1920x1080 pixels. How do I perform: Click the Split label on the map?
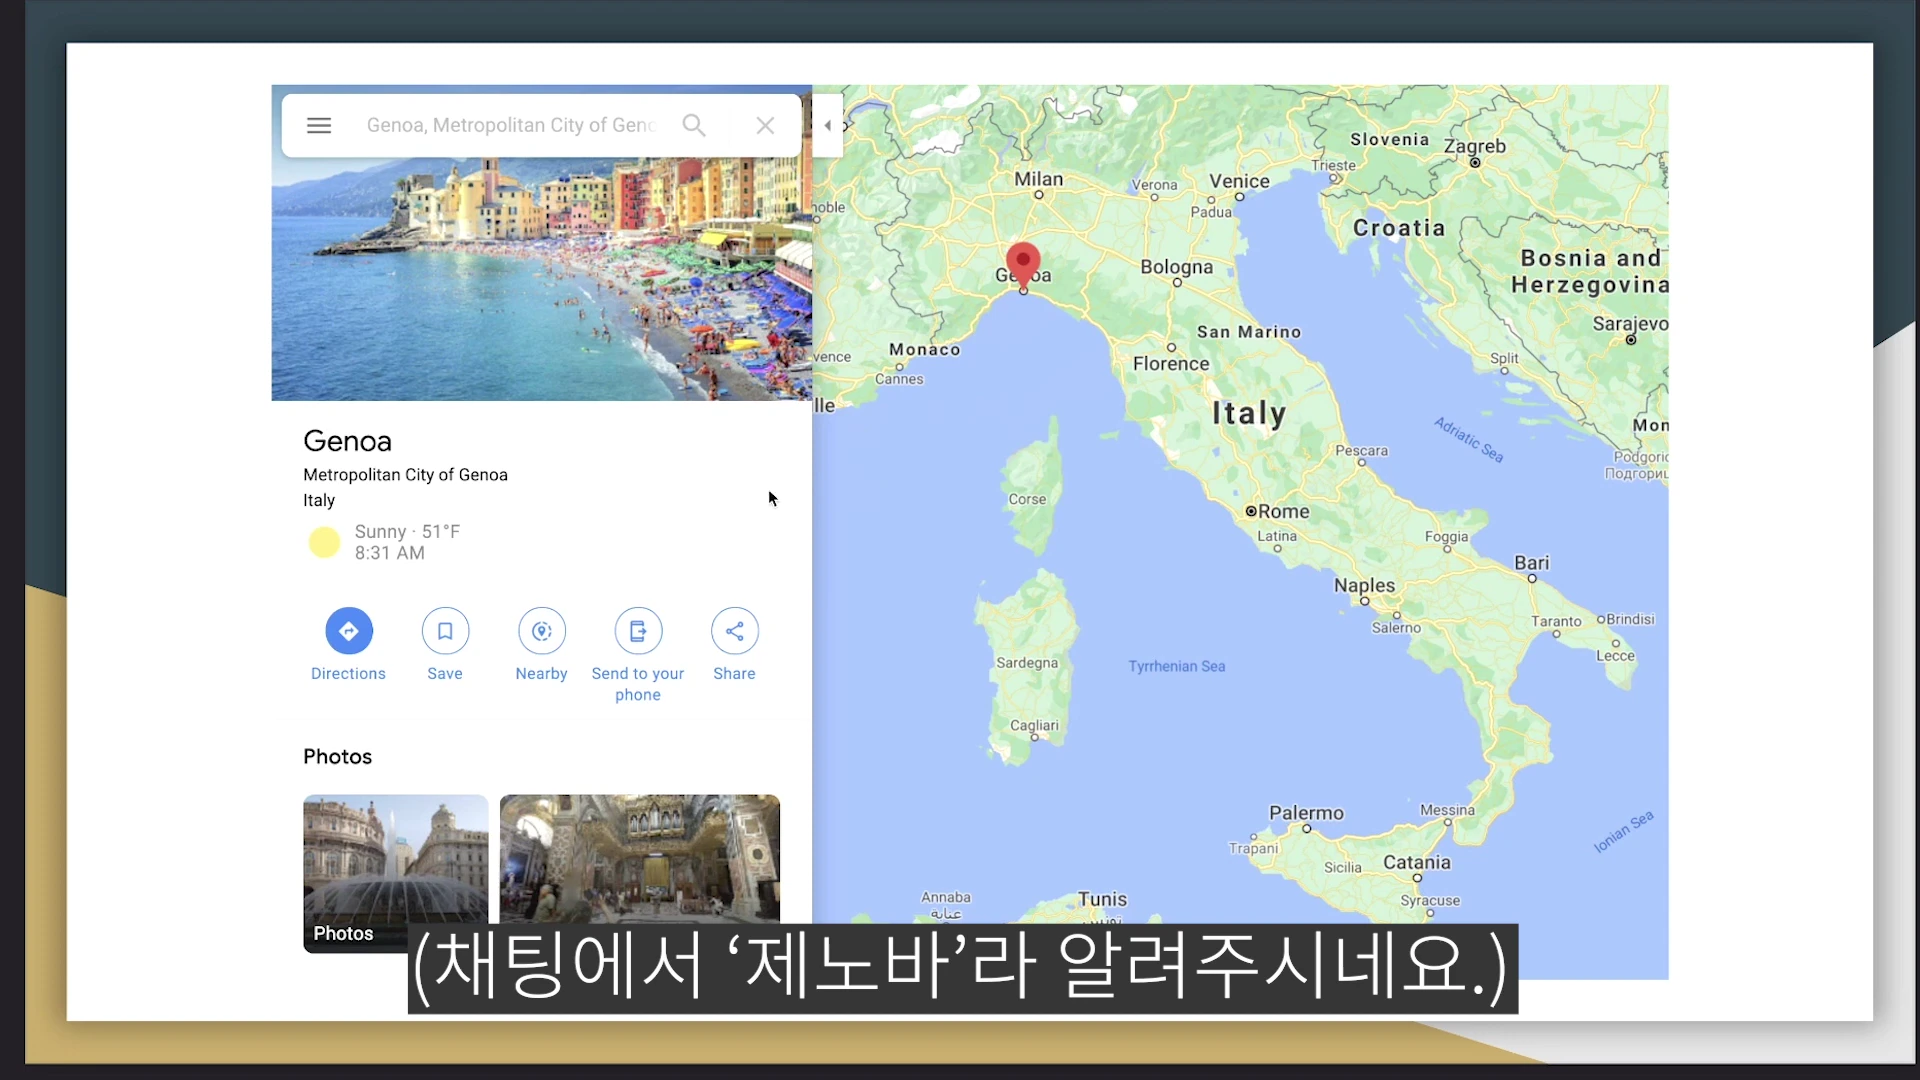pos(1504,358)
